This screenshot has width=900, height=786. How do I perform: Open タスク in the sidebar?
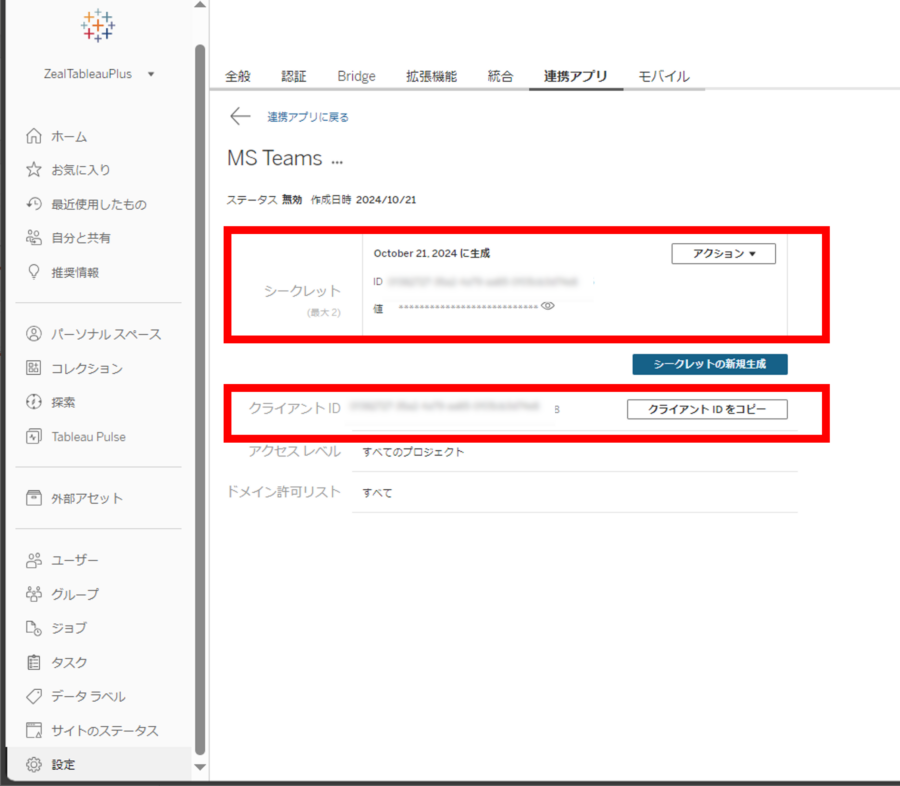[x=69, y=663]
